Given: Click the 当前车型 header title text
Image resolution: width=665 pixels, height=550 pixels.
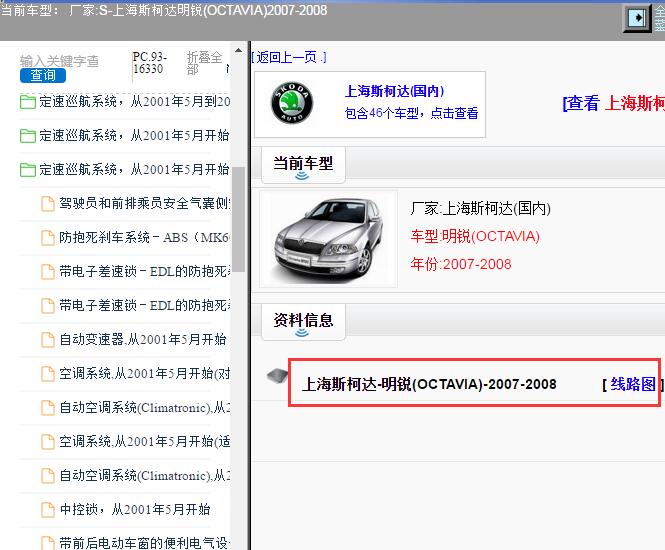Looking at the screenshot, I should [164, 10].
